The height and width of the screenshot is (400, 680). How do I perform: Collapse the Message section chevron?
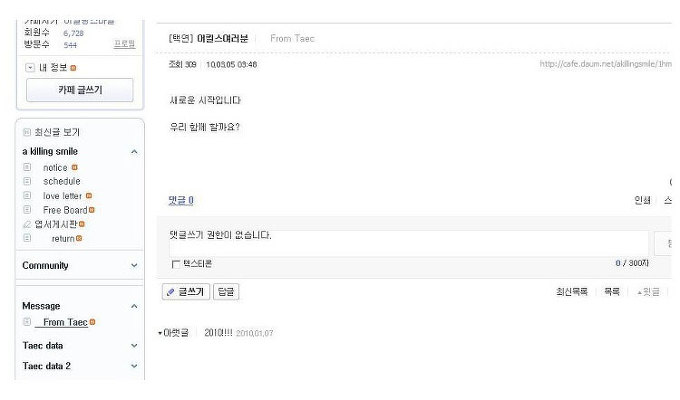134,306
